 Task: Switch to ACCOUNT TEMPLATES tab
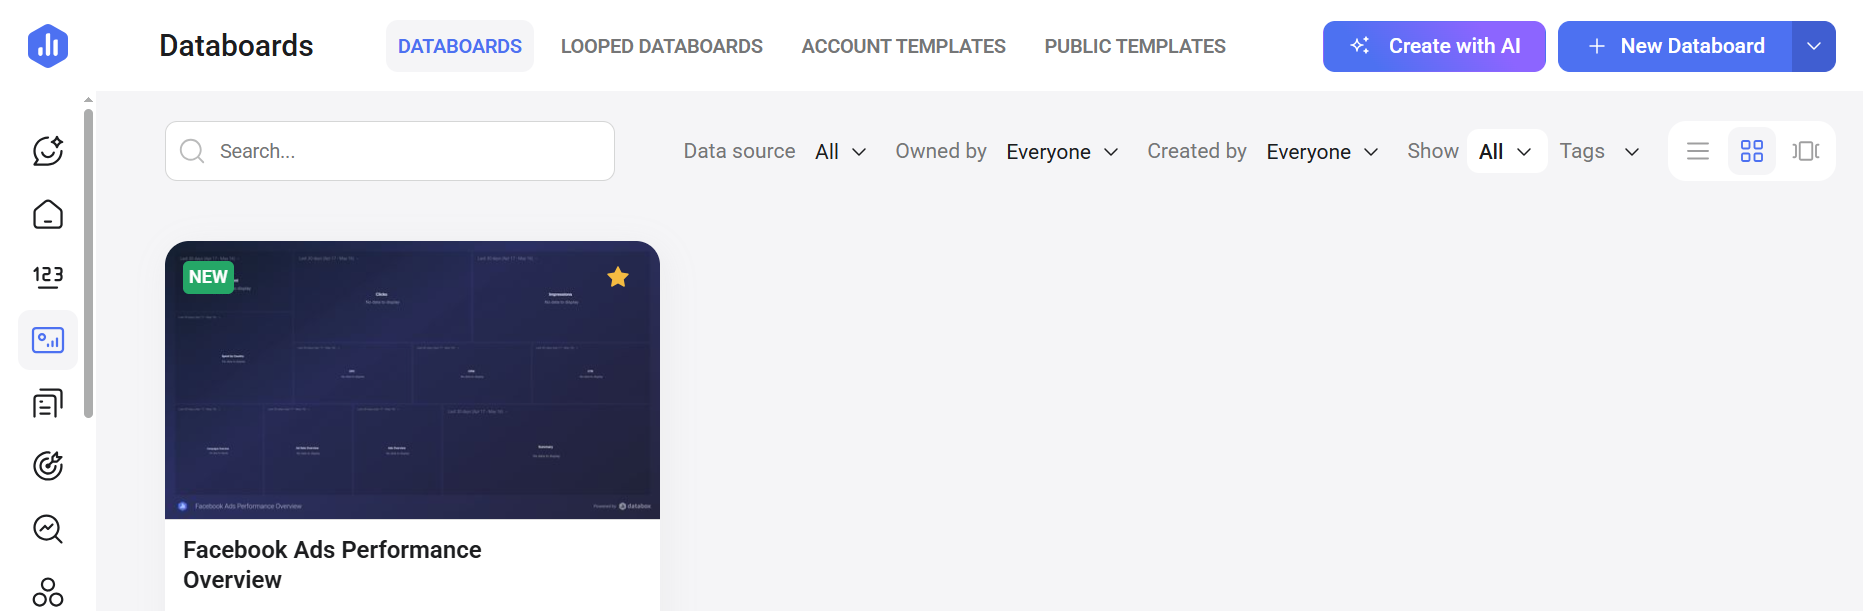tap(904, 46)
